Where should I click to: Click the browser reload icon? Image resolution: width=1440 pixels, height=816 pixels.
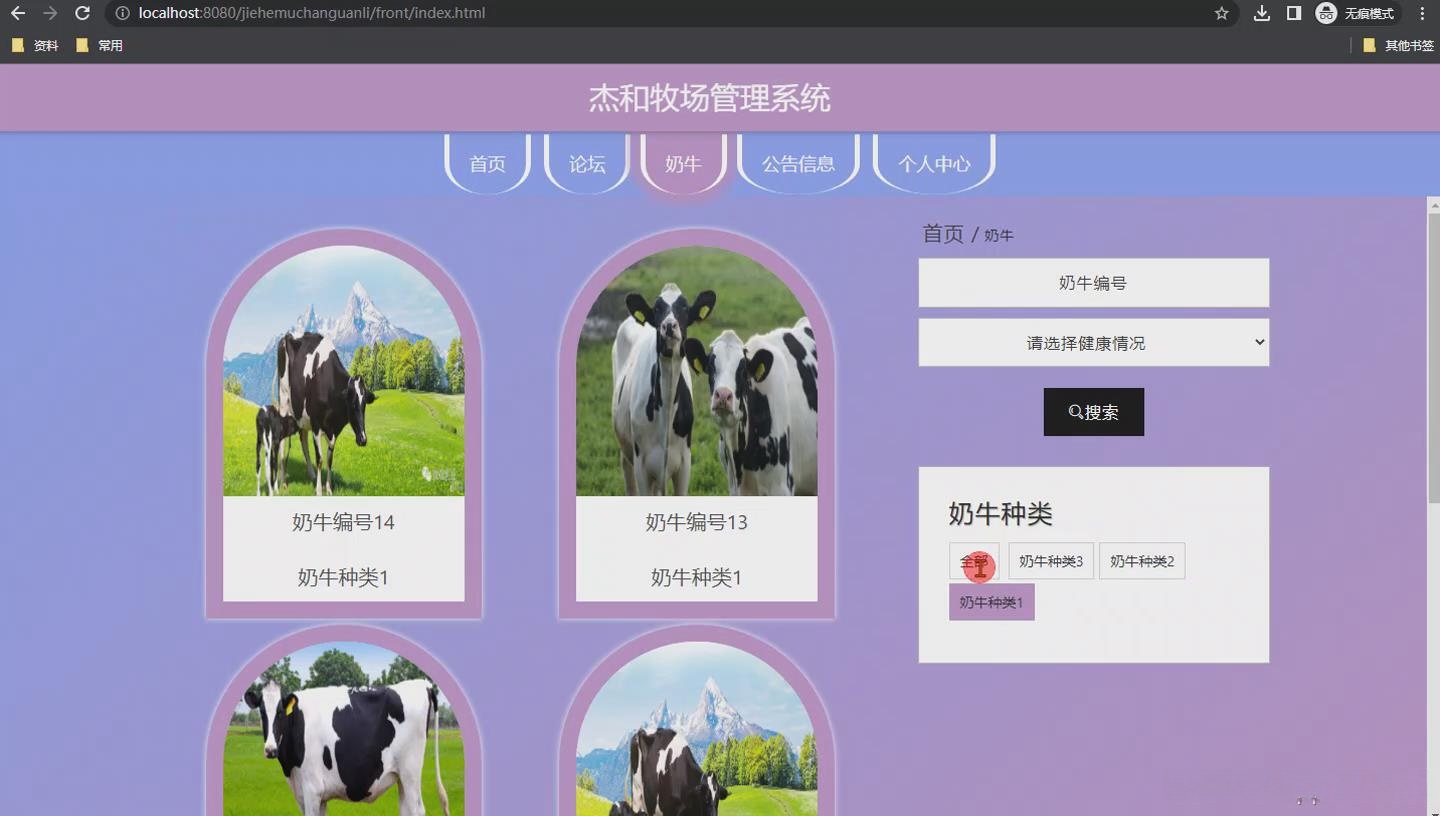(x=82, y=14)
